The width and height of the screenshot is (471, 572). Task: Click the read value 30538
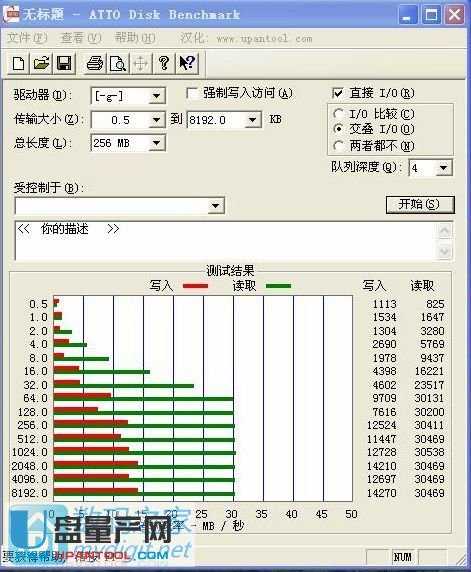click(x=429, y=452)
